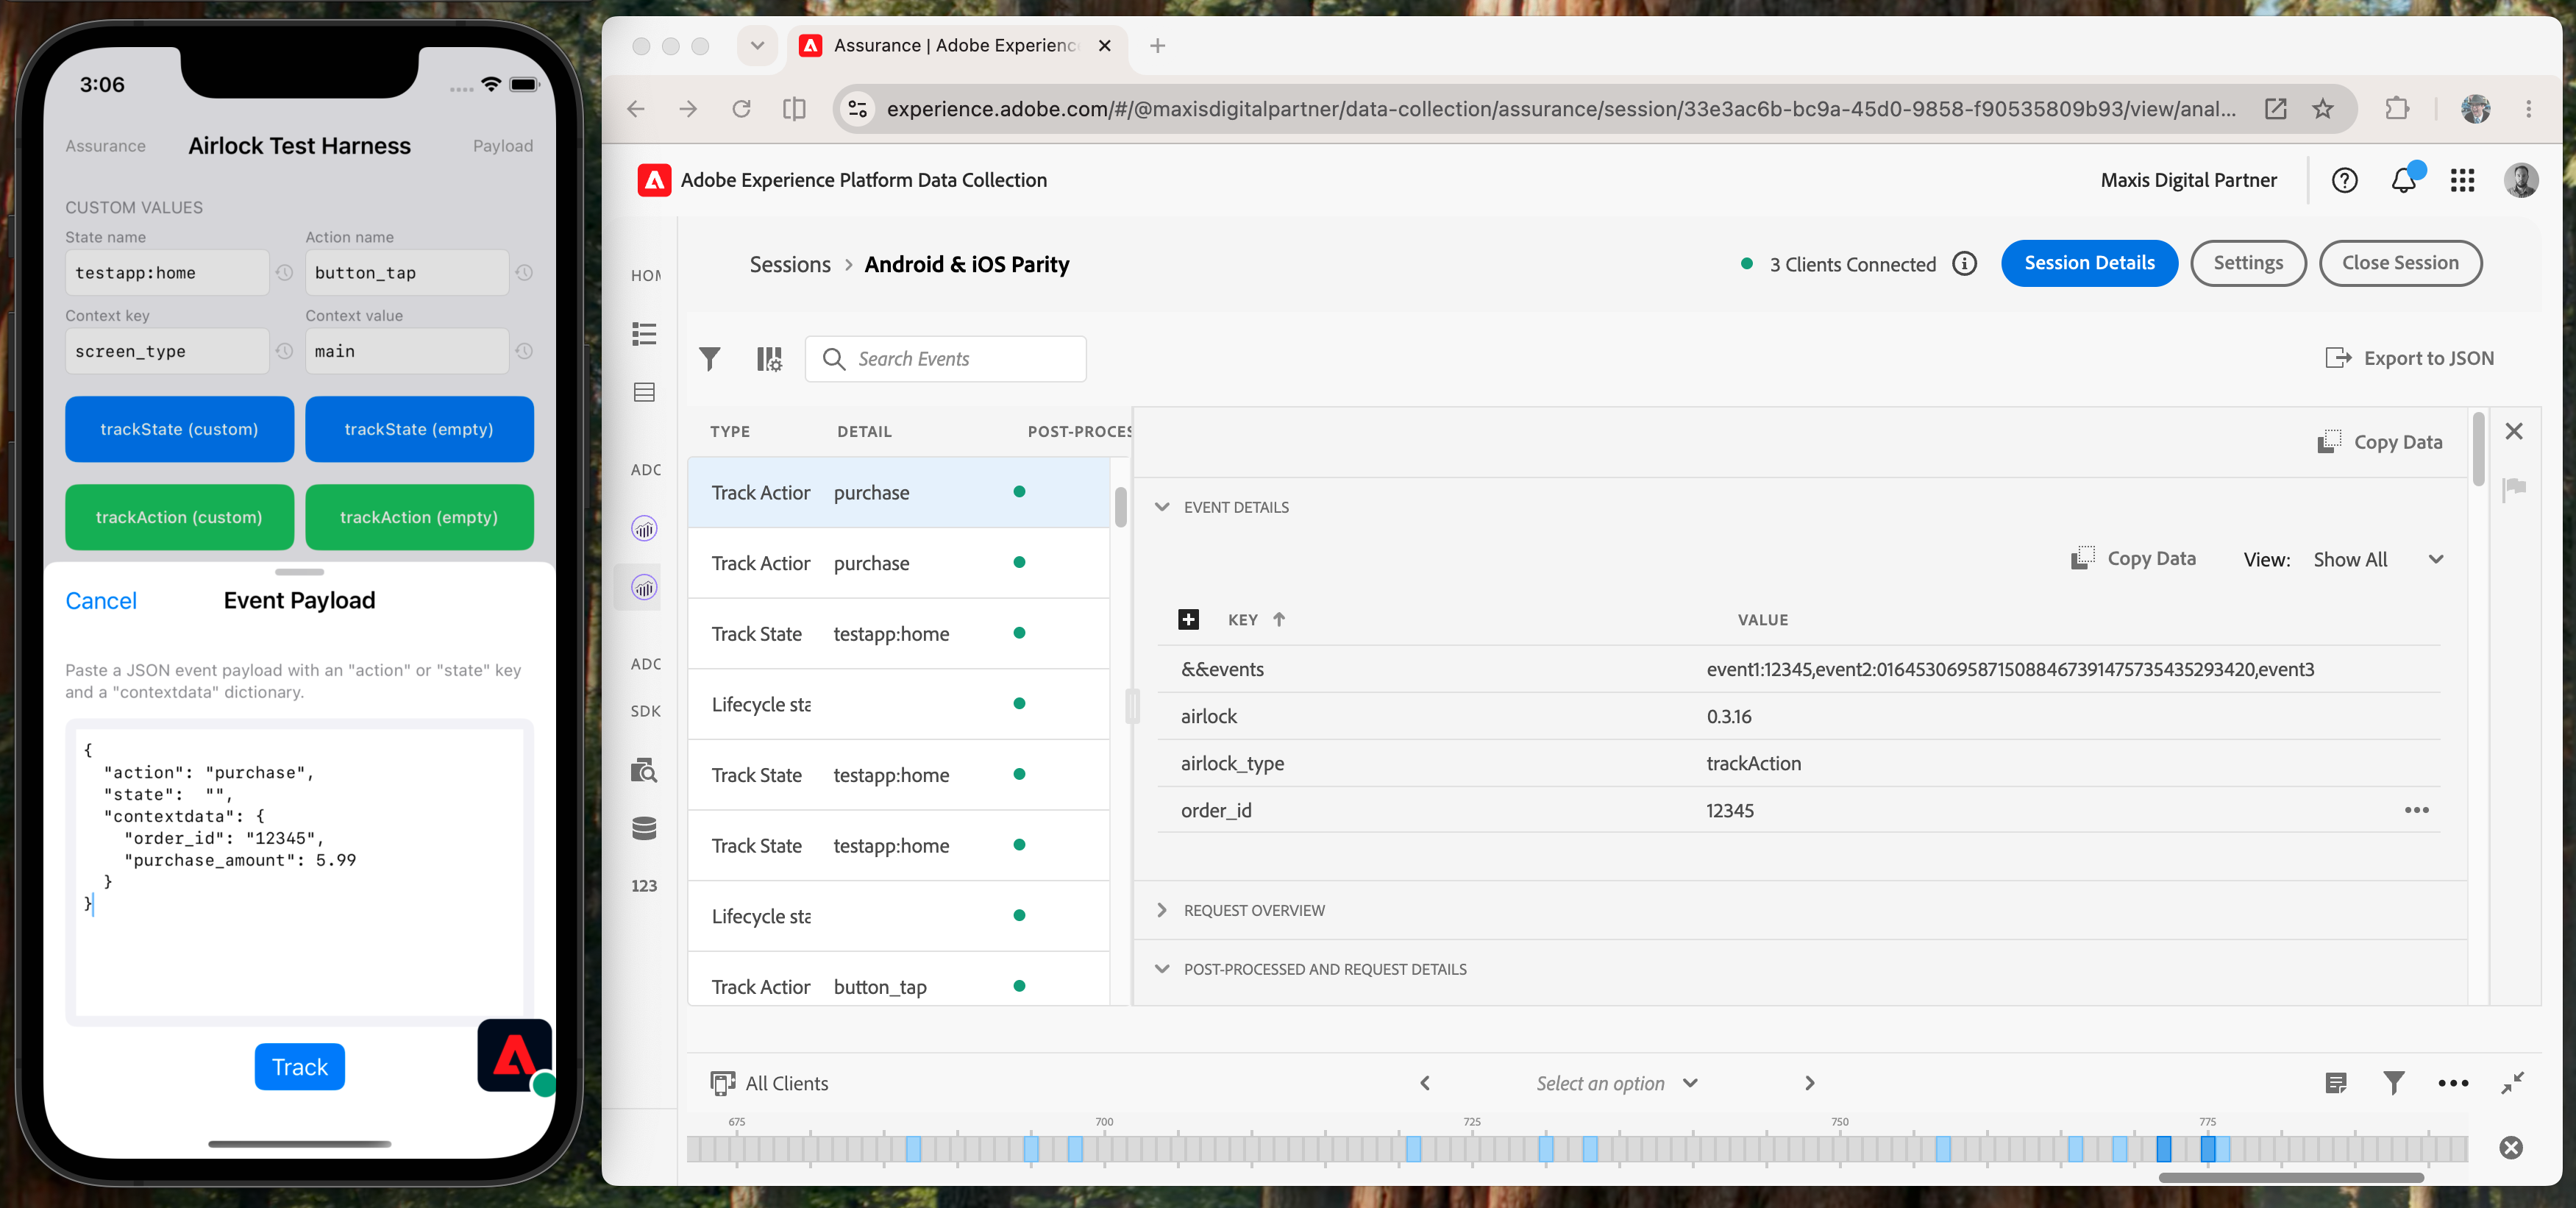
Task: Click the timeline horizontal scrollbar
Action: click(x=2291, y=1178)
